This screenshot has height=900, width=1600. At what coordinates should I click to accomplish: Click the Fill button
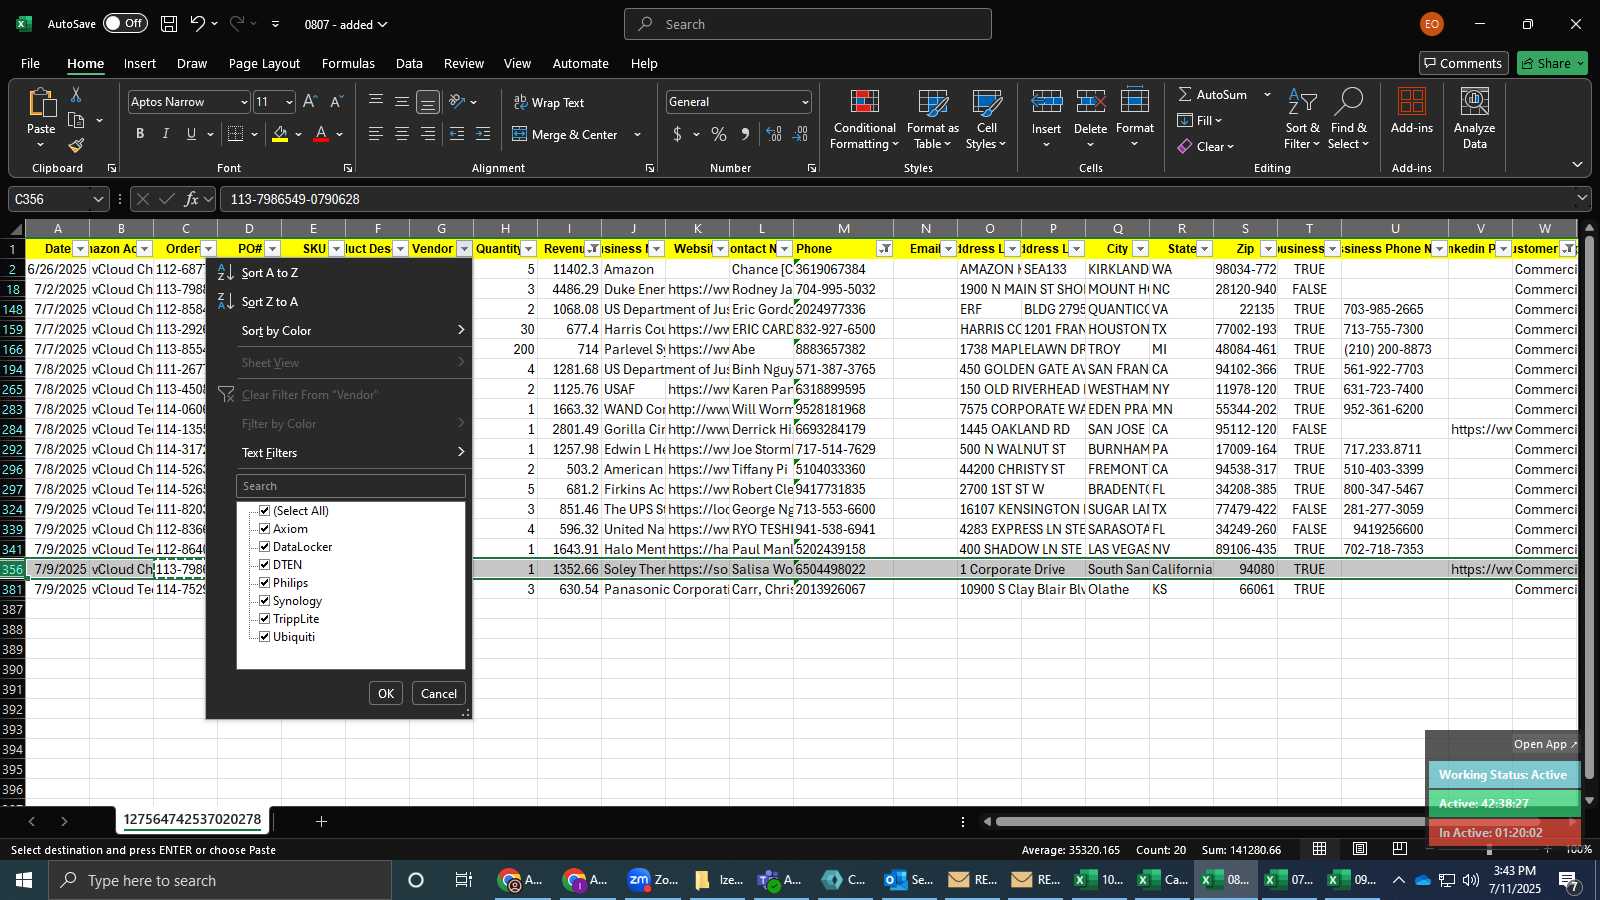point(1200,120)
